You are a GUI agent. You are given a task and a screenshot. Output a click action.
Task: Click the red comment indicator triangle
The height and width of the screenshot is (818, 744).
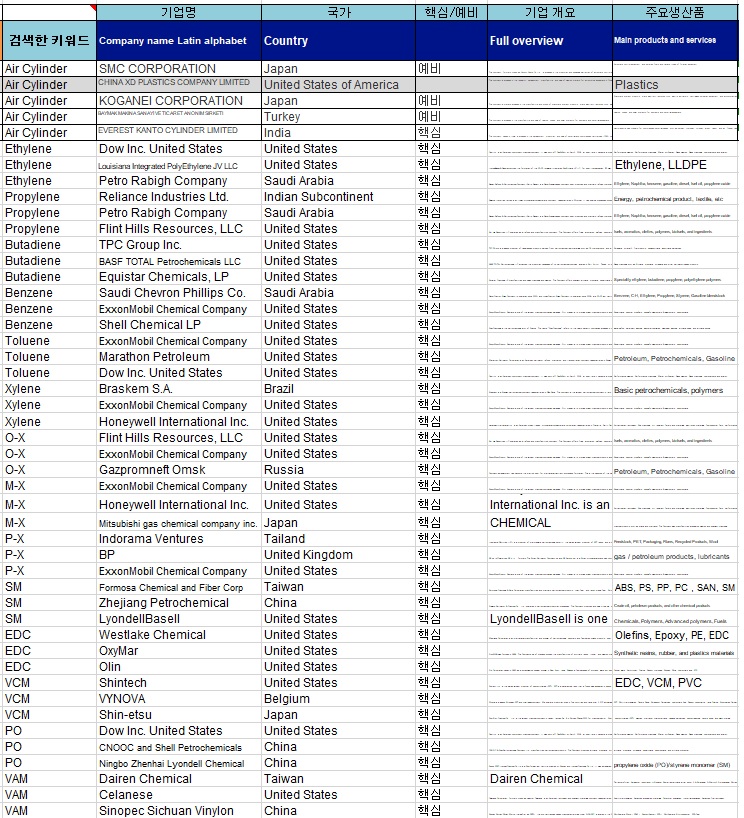click(93, 8)
